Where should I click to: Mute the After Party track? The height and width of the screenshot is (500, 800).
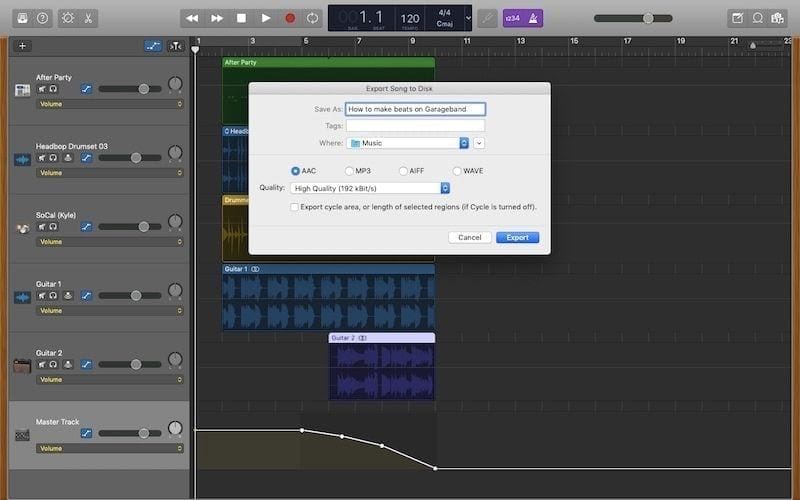click(42, 89)
